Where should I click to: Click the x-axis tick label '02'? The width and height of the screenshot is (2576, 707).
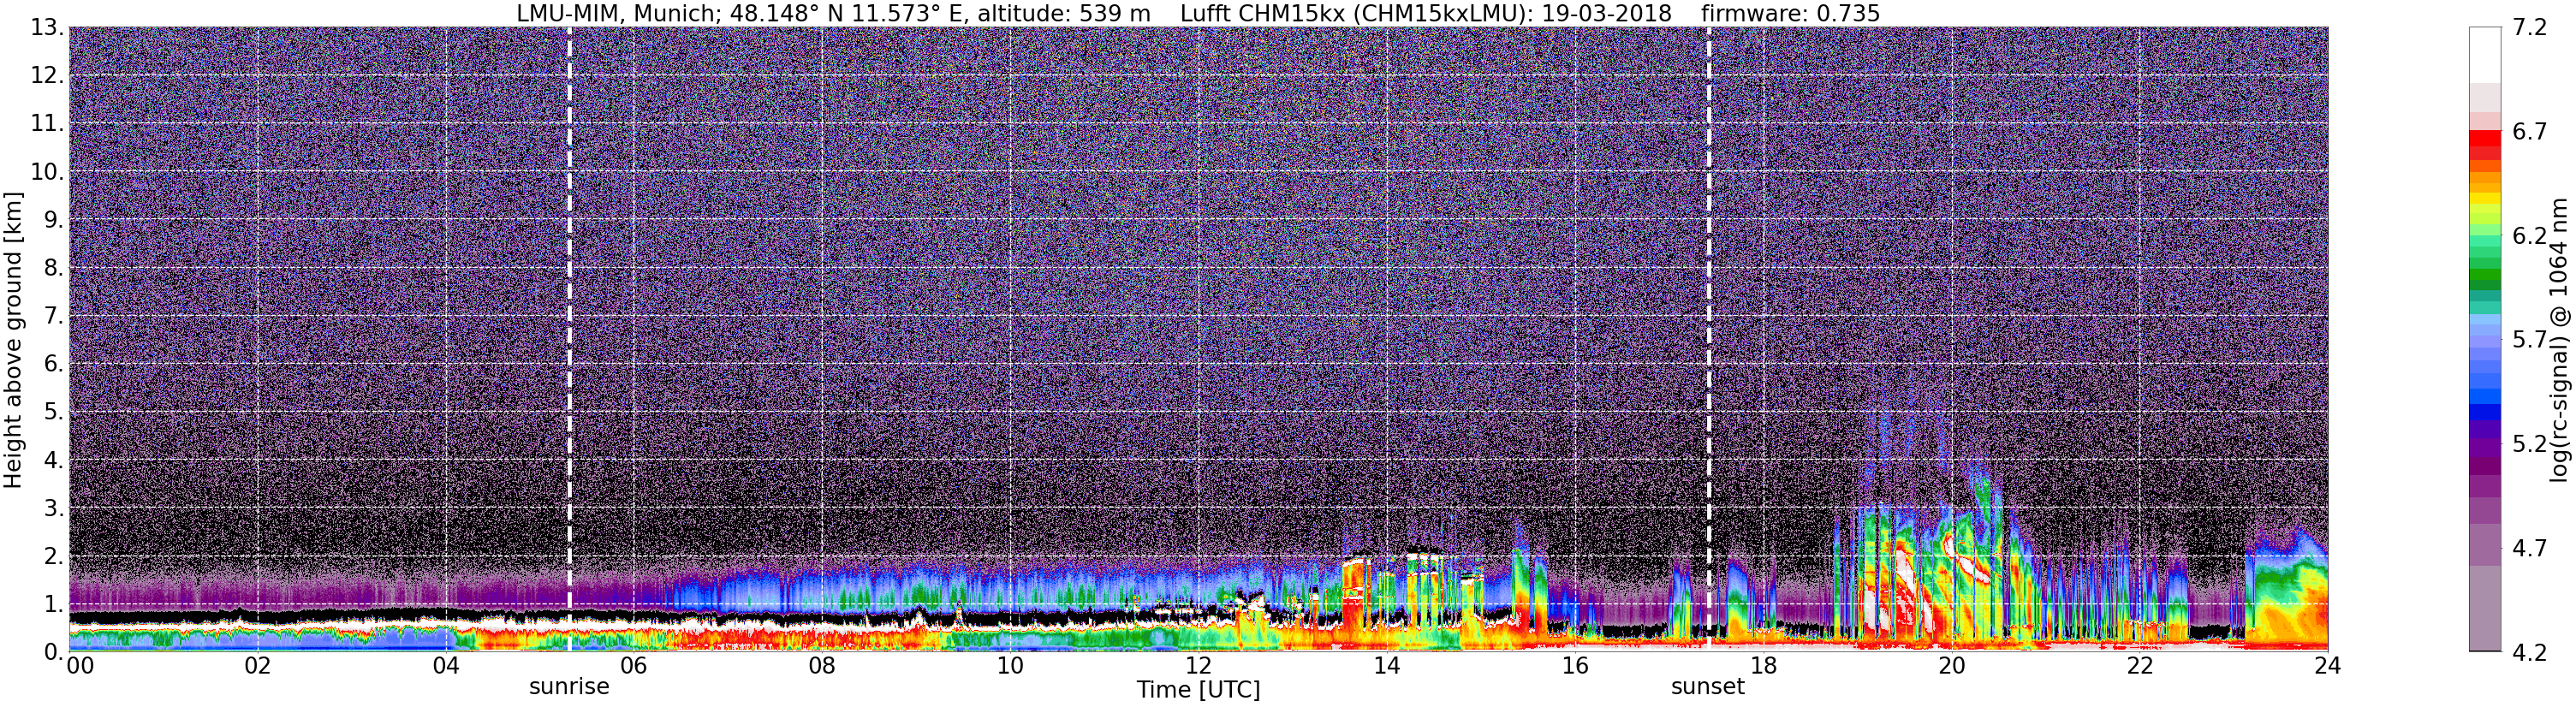pos(258,666)
